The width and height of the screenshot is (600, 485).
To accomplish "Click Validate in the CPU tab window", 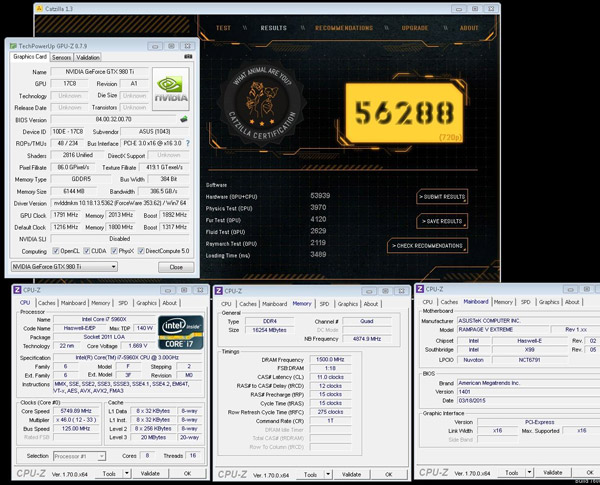I will tap(150, 474).
